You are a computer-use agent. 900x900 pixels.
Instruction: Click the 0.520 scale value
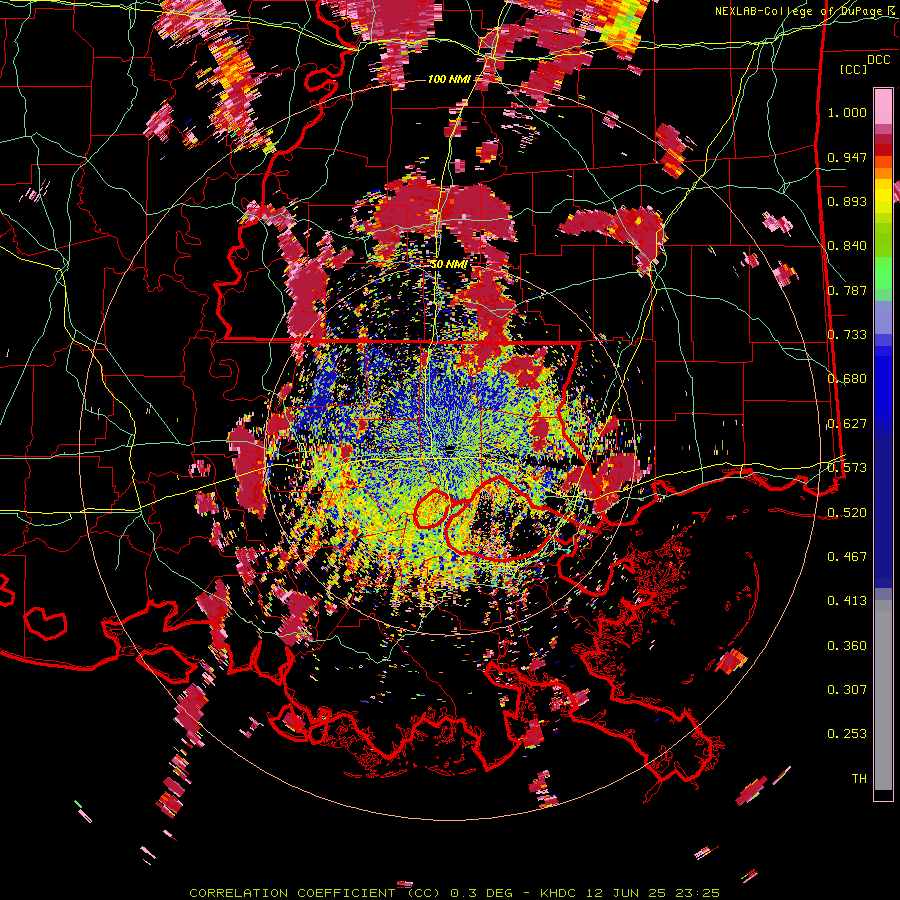coord(847,512)
